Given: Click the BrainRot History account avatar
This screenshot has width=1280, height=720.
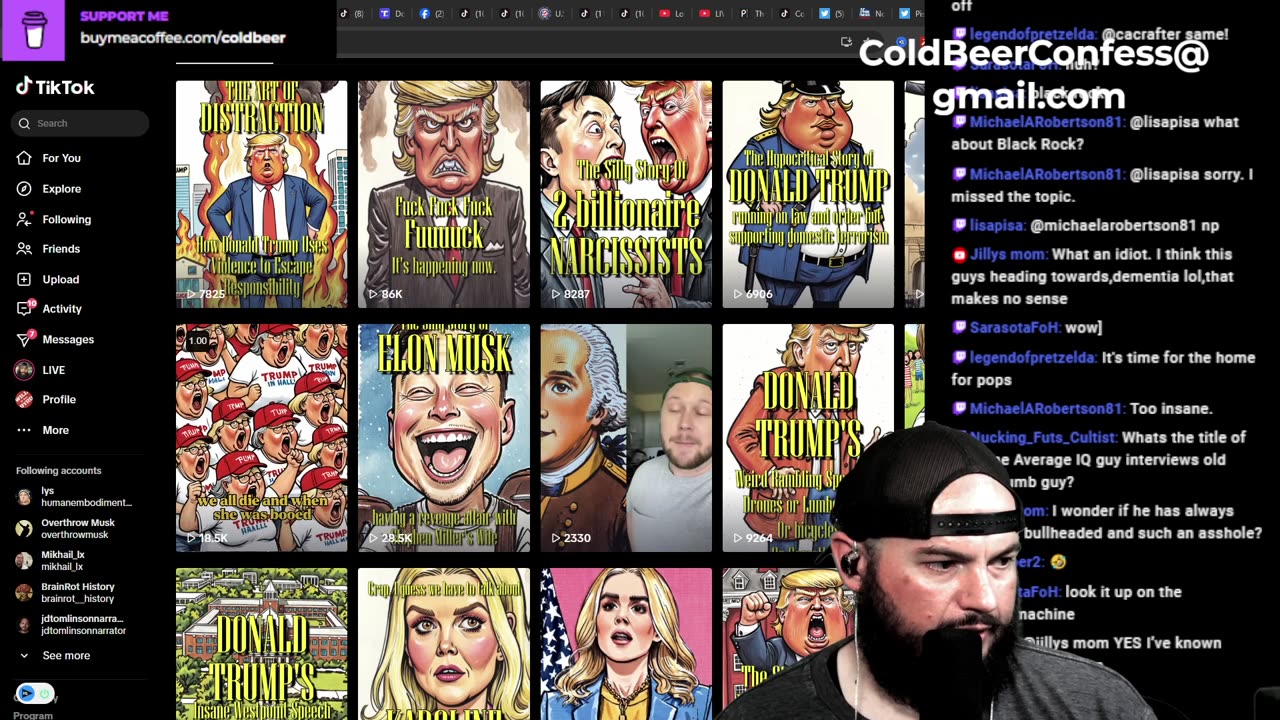Looking at the screenshot, I should tap(24, 593).
